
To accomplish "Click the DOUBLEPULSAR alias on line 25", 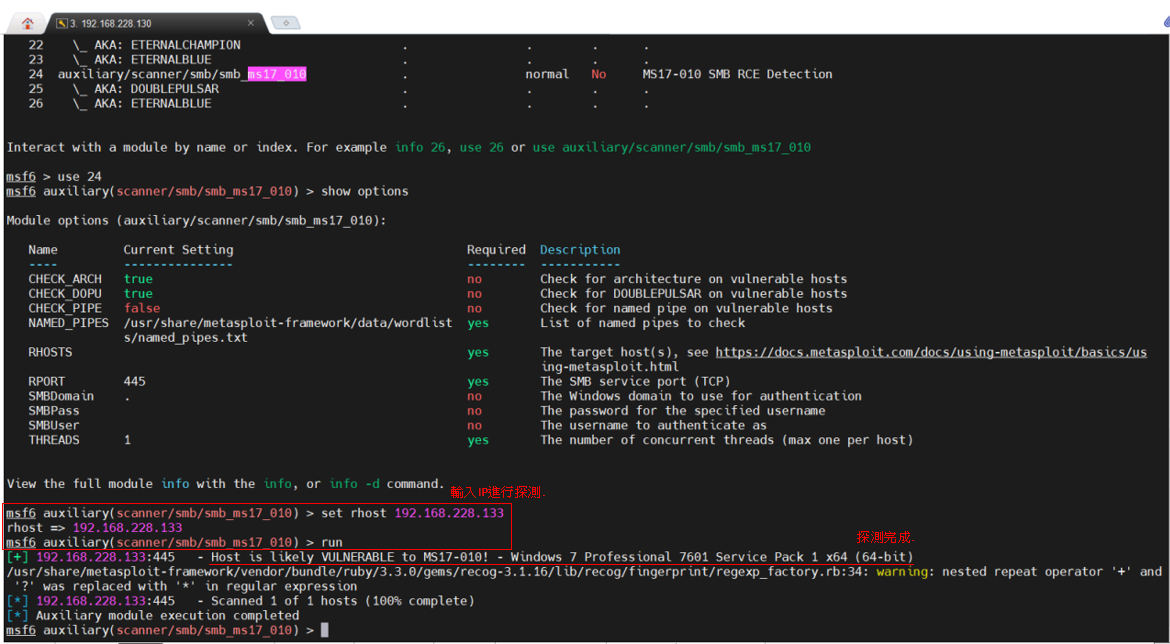I will [x=175, y=89].
